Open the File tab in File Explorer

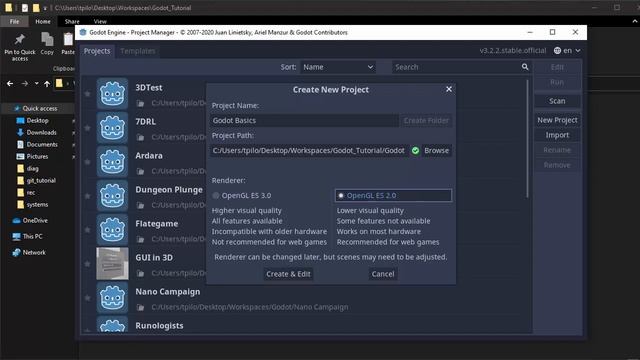click(x=14, y=22)
